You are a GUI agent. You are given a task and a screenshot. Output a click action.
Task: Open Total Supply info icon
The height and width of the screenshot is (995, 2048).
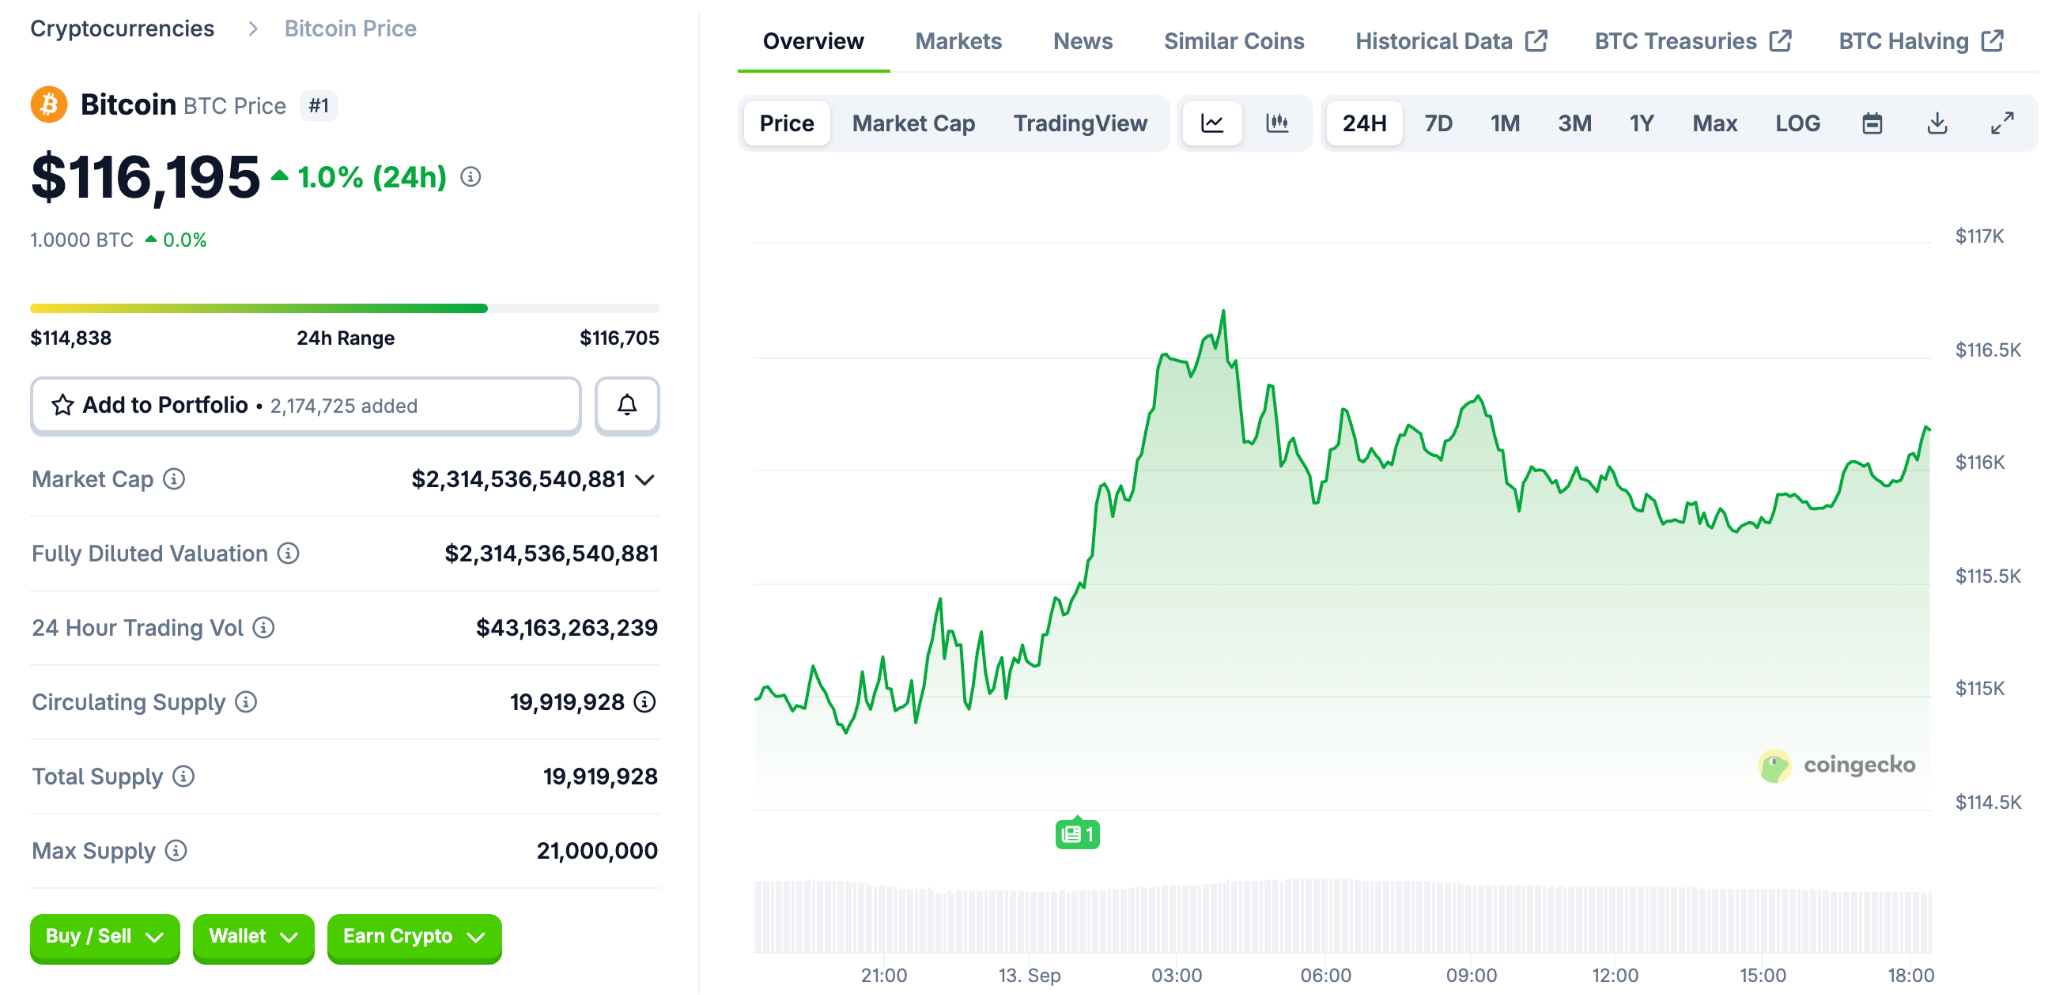183,776
